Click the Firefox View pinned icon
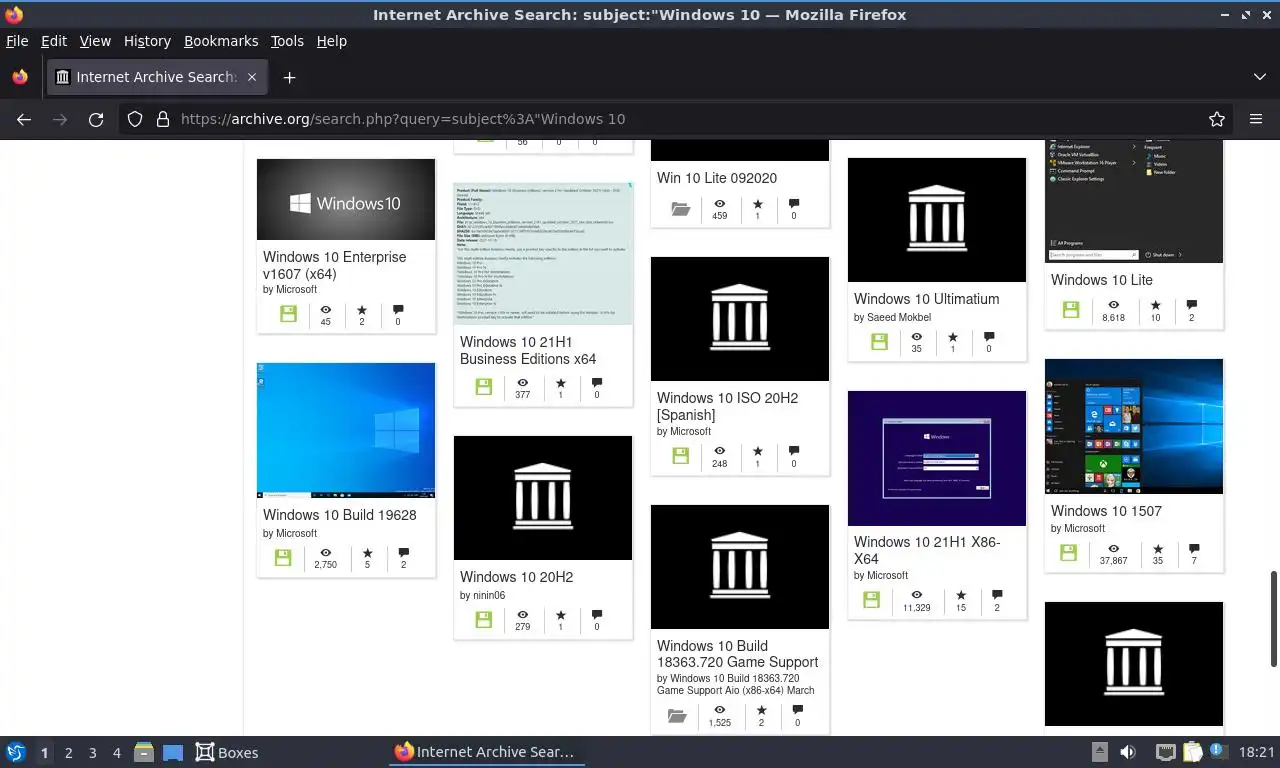Screen dimensions: 1280x768 coord(20,77)
